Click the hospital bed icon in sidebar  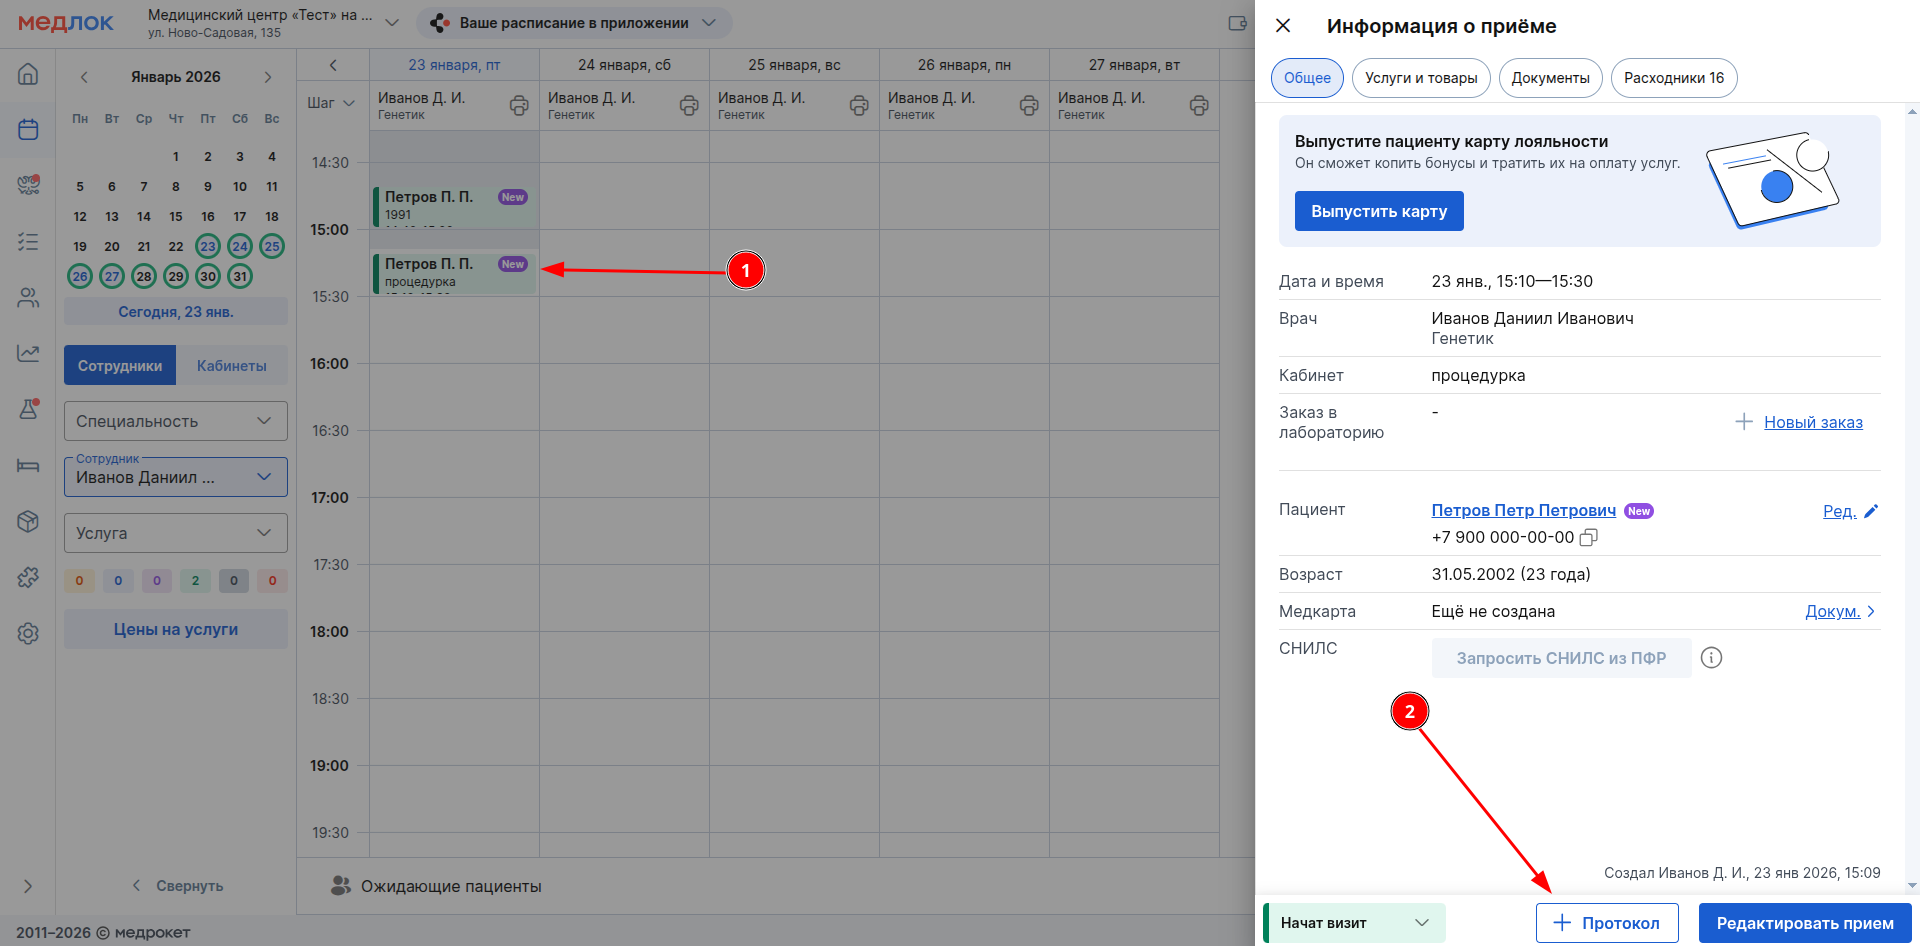(x=28, y=465)
